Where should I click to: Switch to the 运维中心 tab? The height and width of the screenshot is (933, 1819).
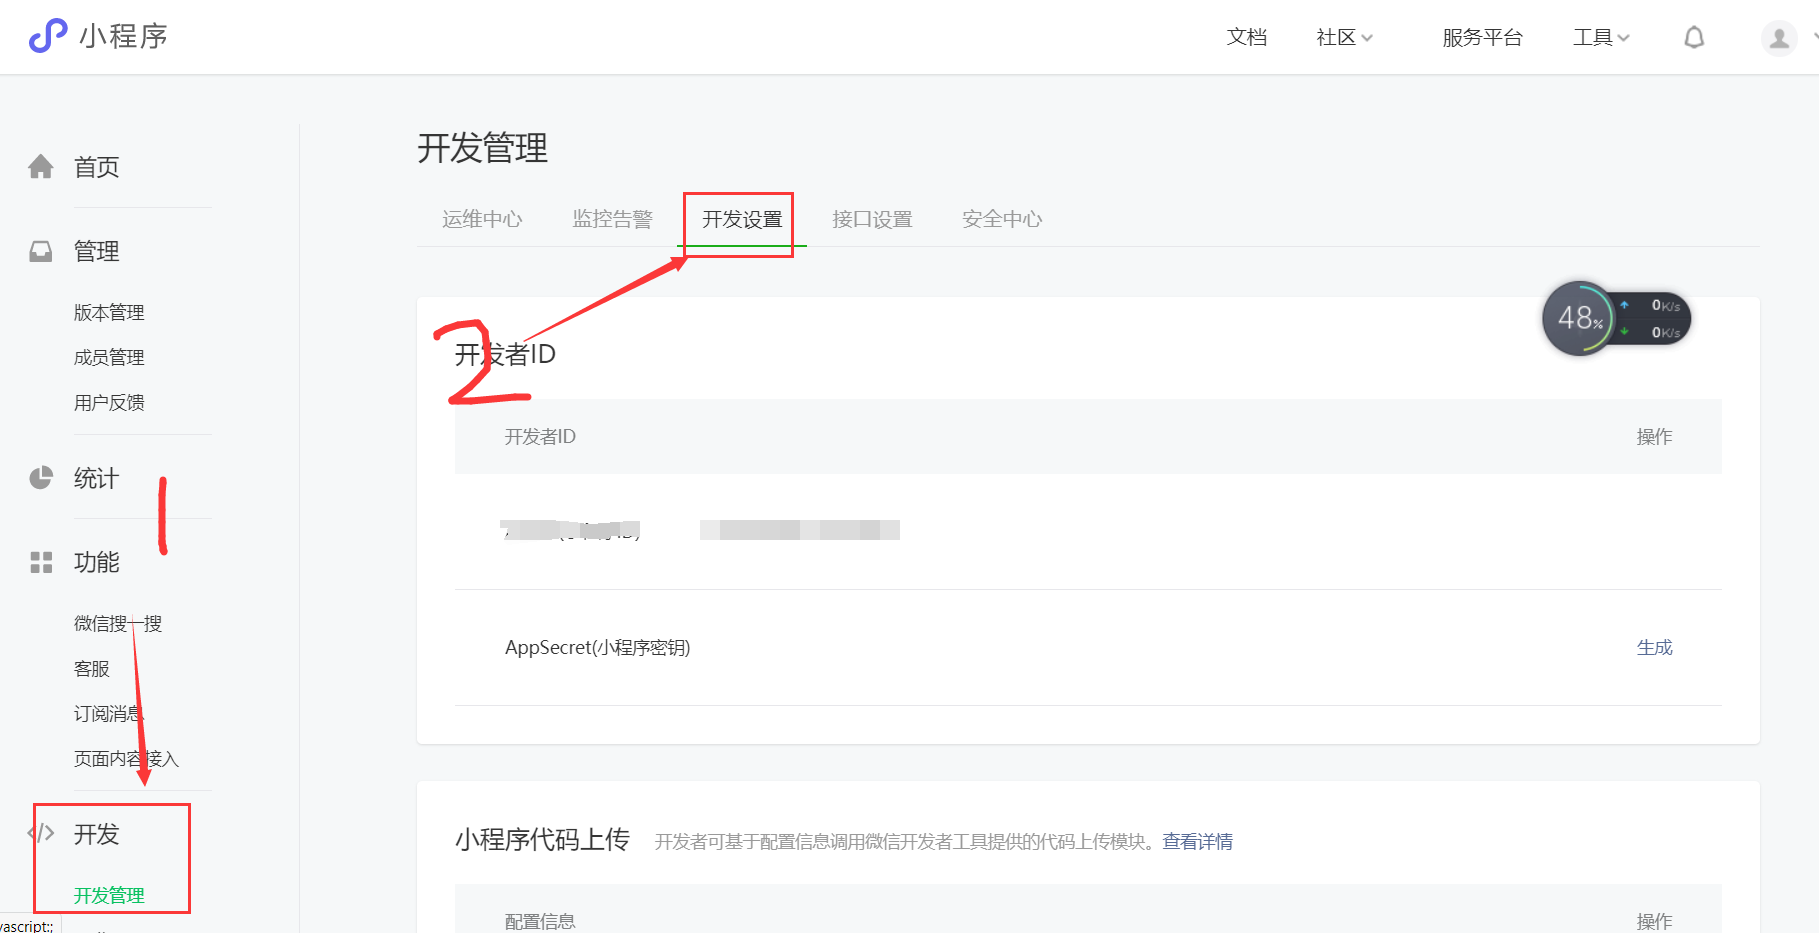click(x=483, y=219)
